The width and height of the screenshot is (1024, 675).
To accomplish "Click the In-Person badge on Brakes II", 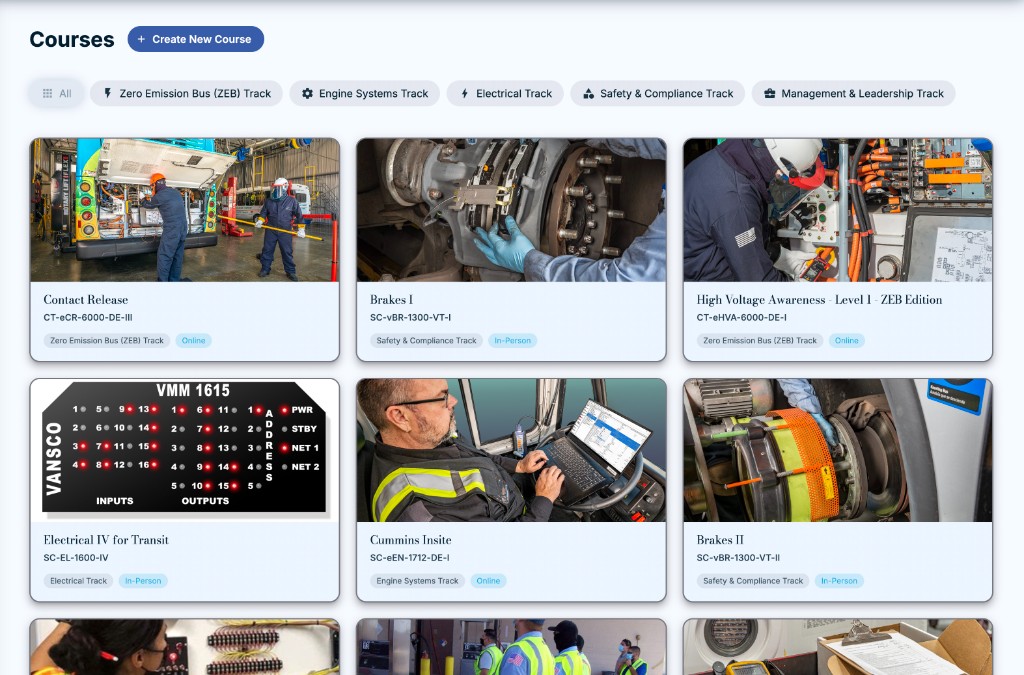I will pos(839,581).
